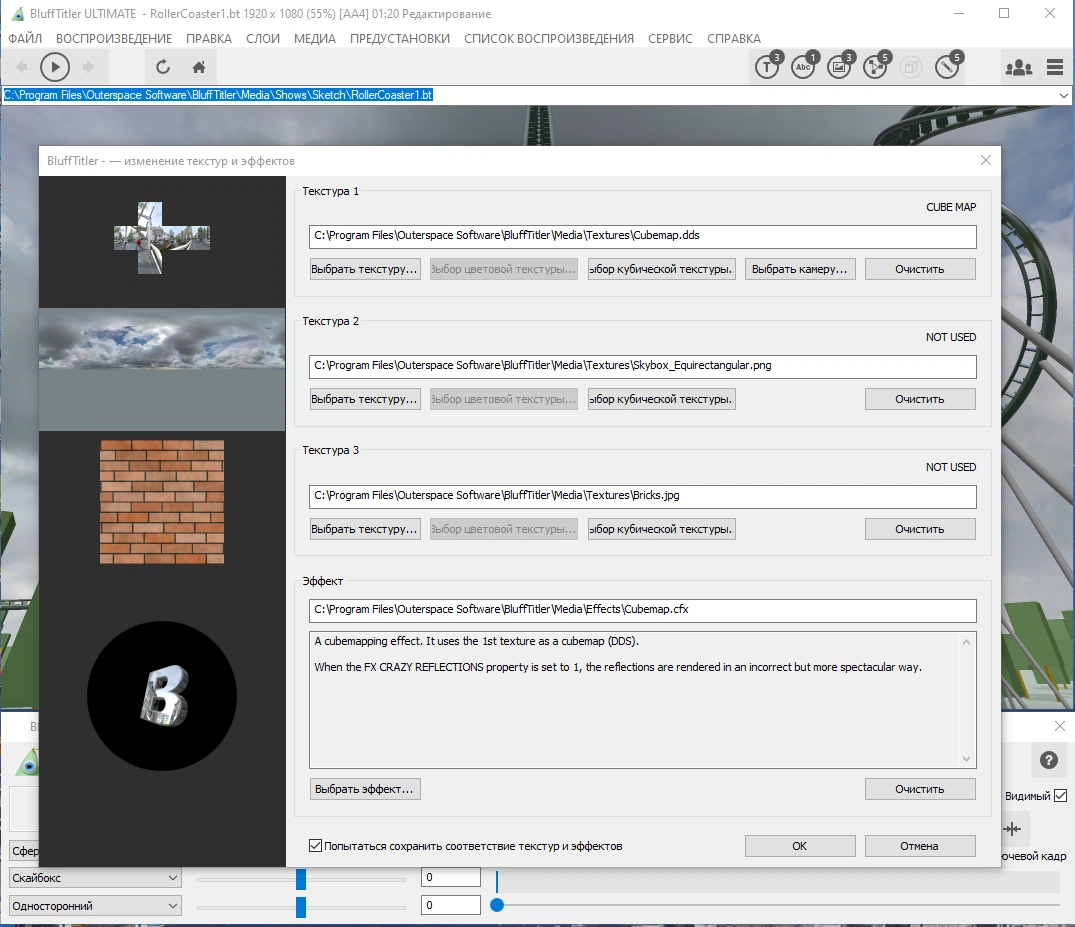Click Выбрать текстуру for Texture 1

click(365, 269)
